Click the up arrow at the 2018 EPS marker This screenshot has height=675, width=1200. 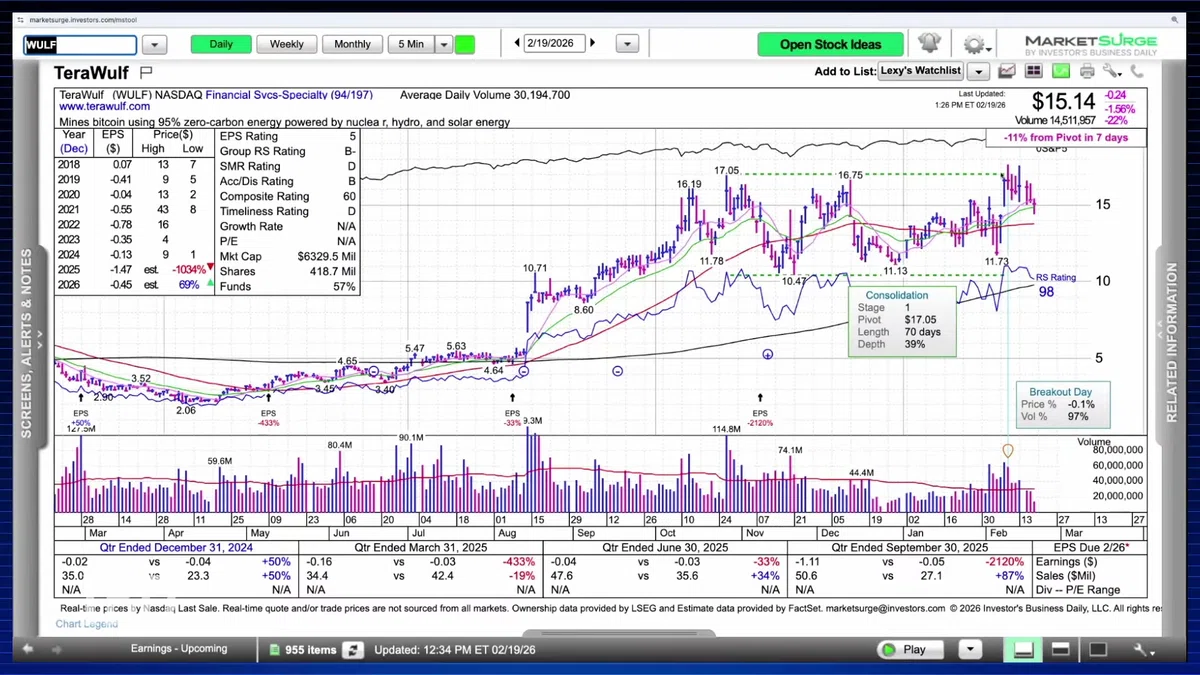(80, 397)
